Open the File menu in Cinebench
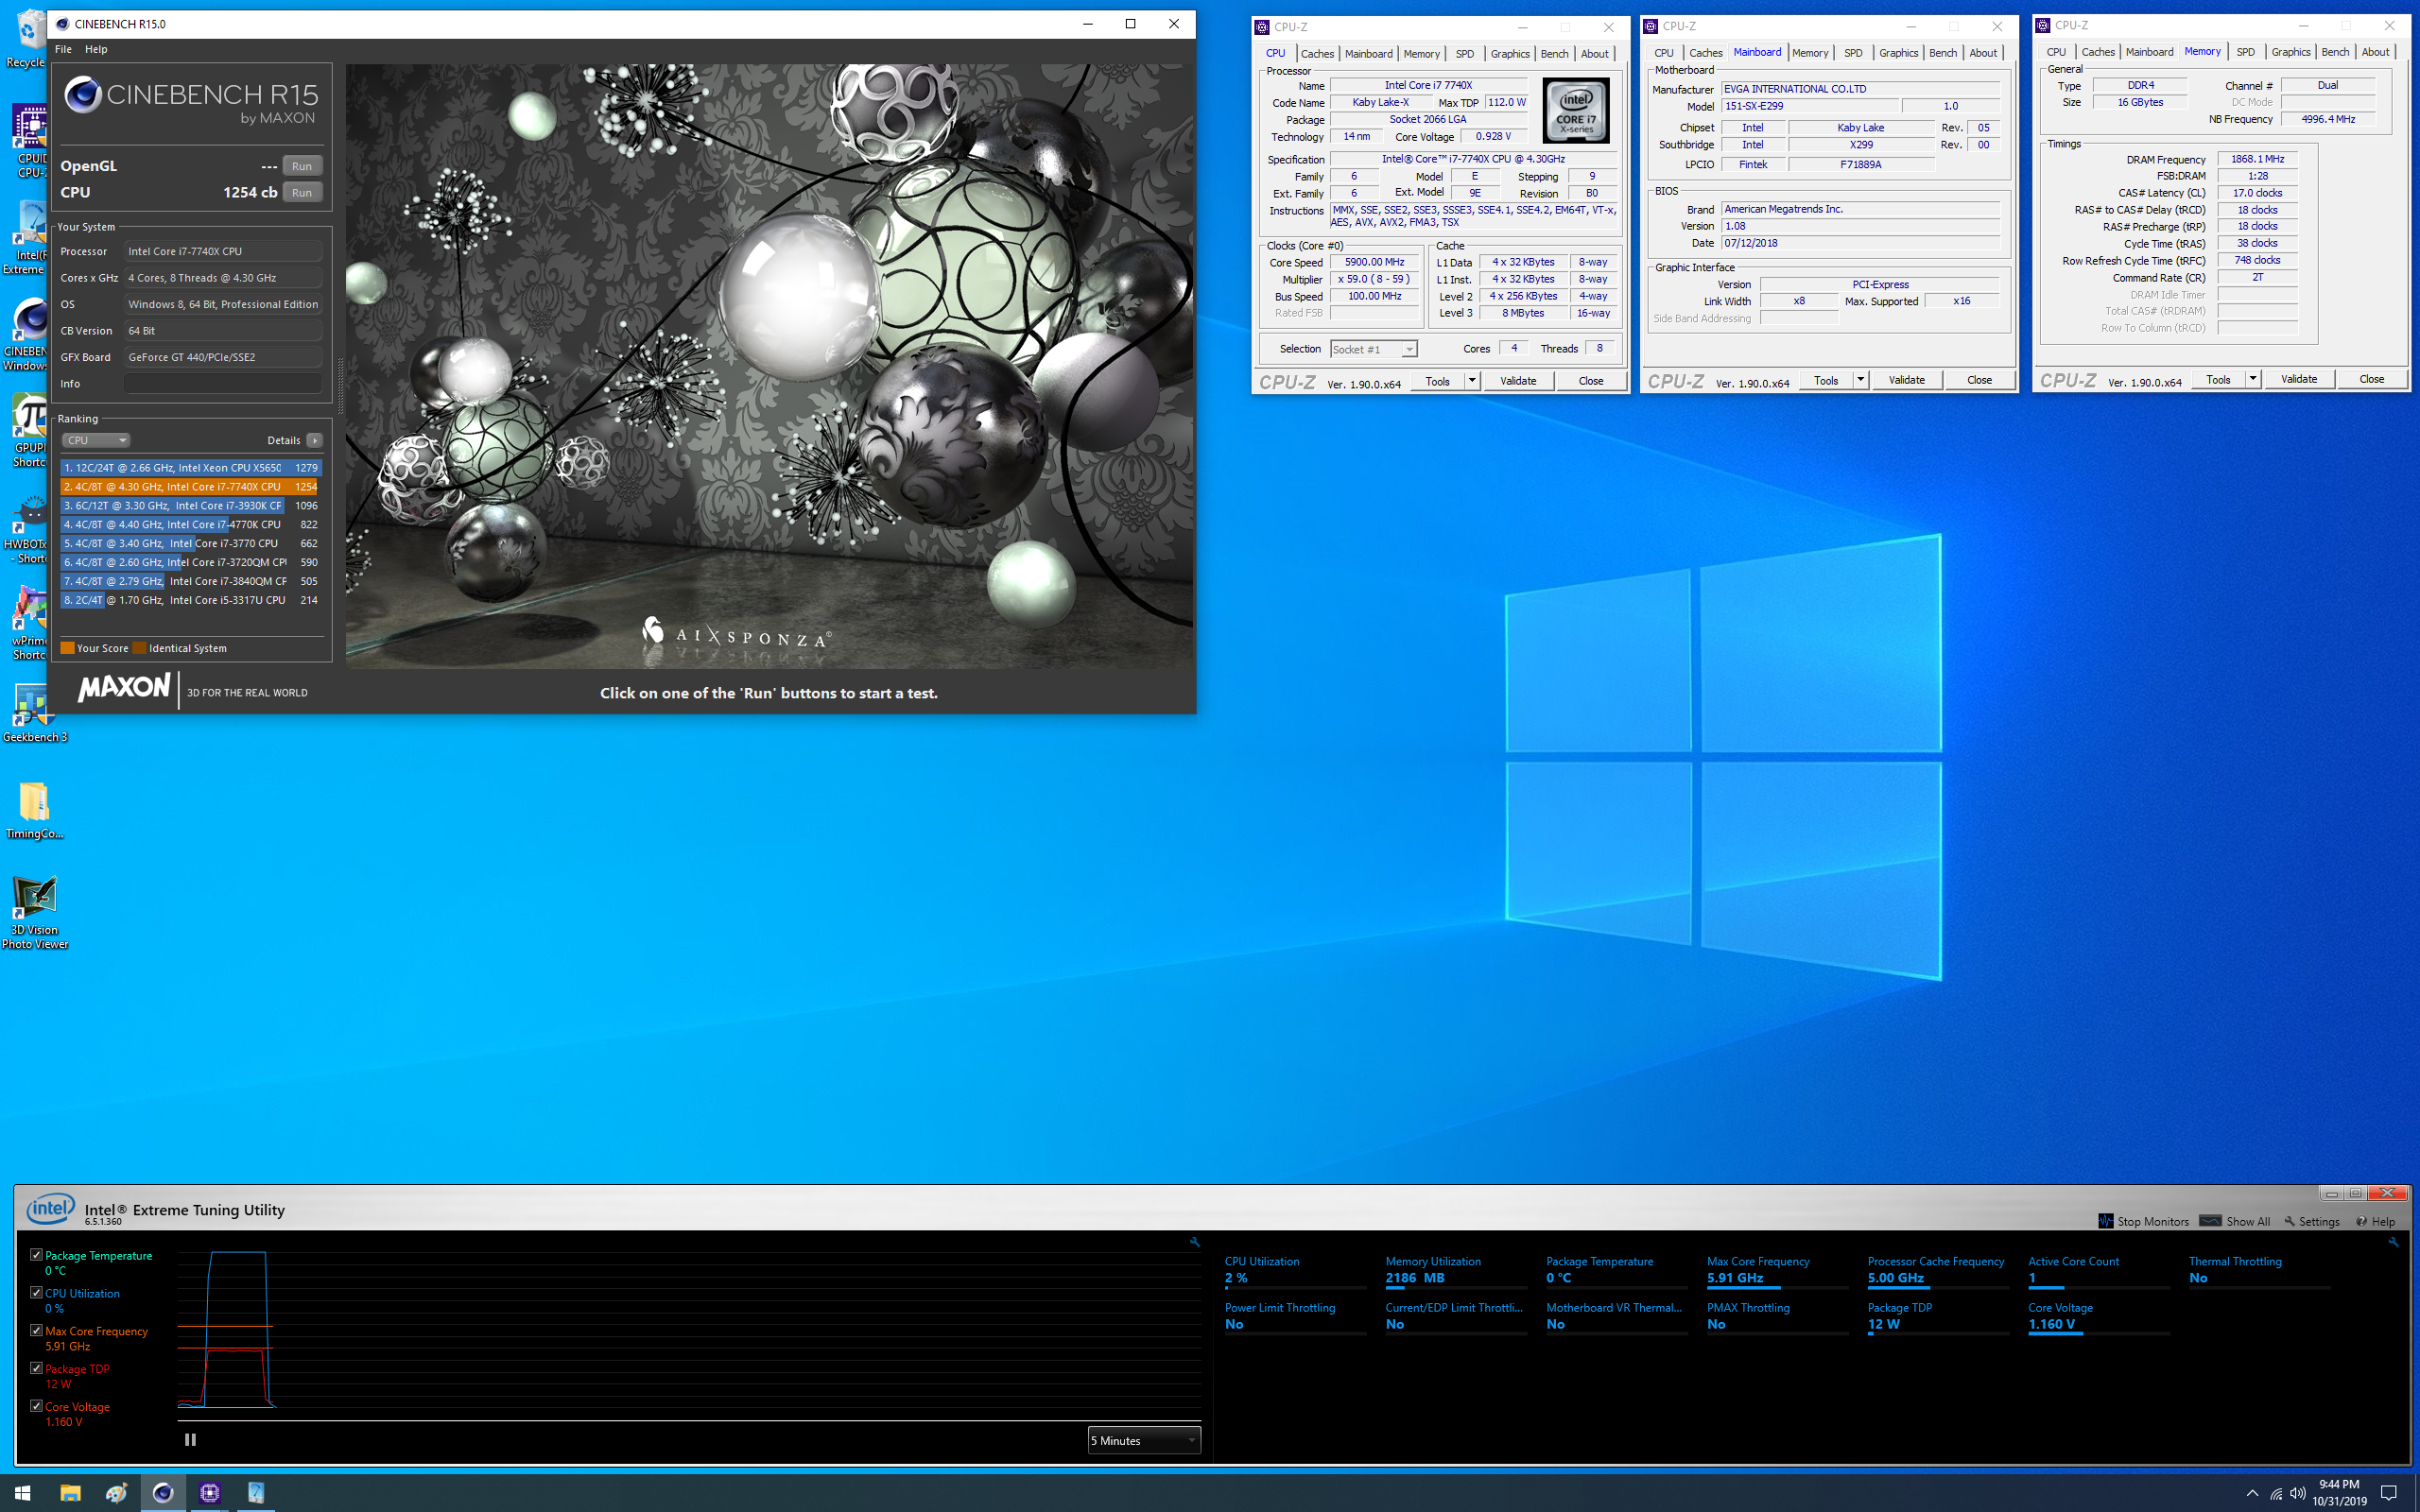The width and height of the screenshot is (2420, 1512). tap(63, 49)
